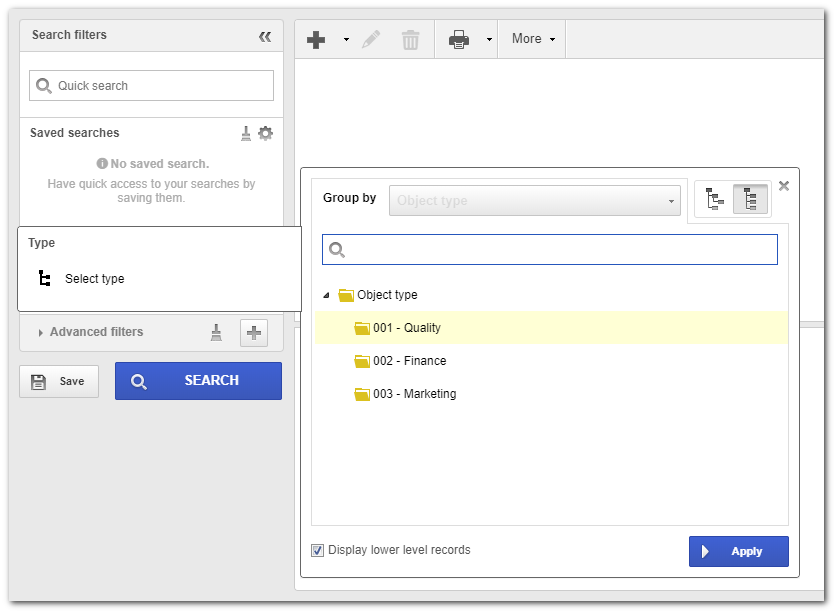Switch to hierarchy tree view mode
The width and height of the screenshot is (834, 611).
click(x=714, y=199)
